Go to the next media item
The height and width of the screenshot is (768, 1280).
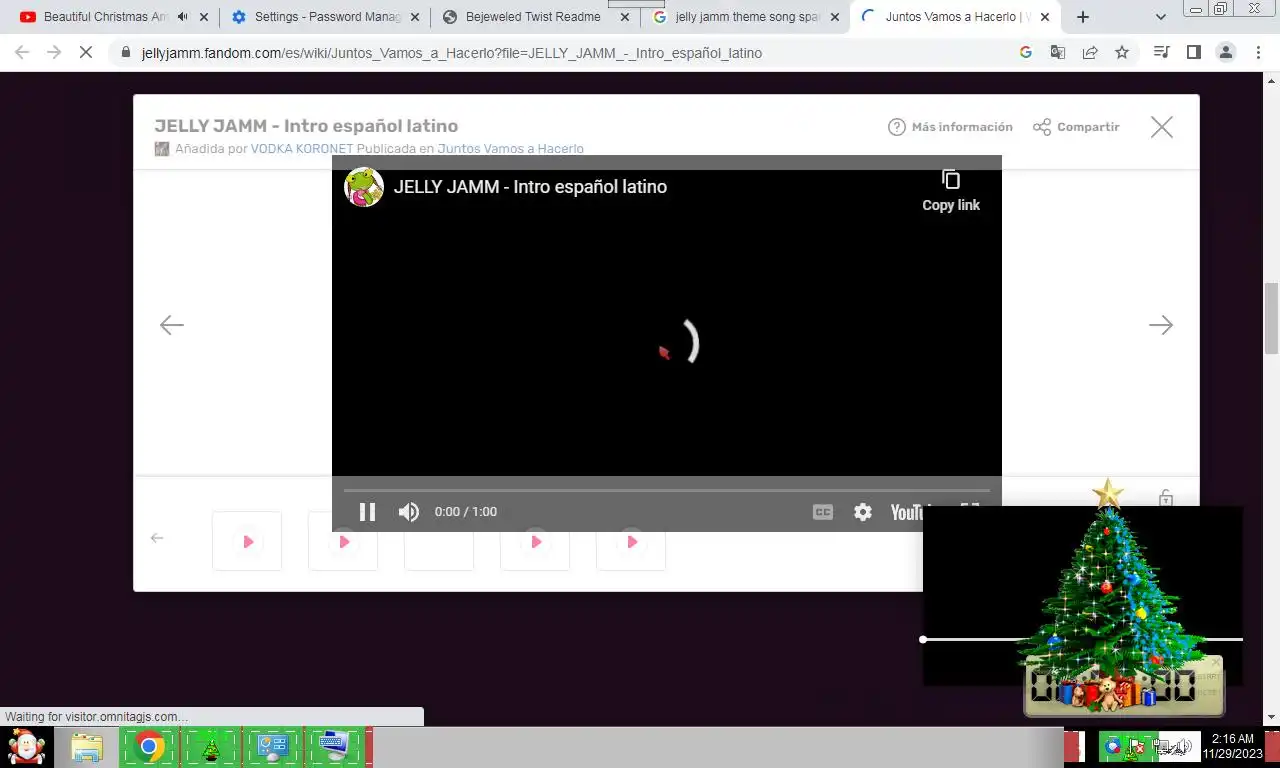[x=1160, y=325]
